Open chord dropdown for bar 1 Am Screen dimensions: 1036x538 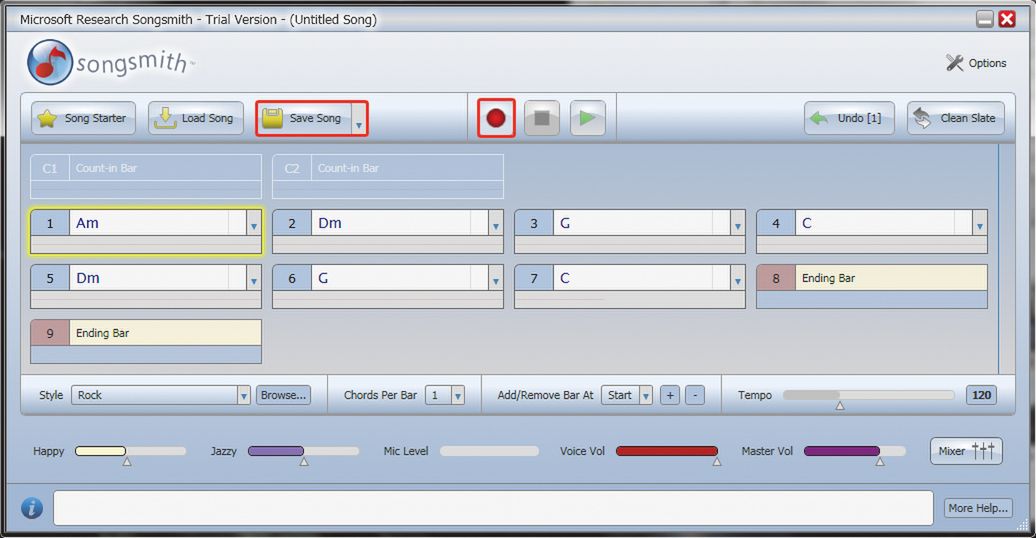254,223
